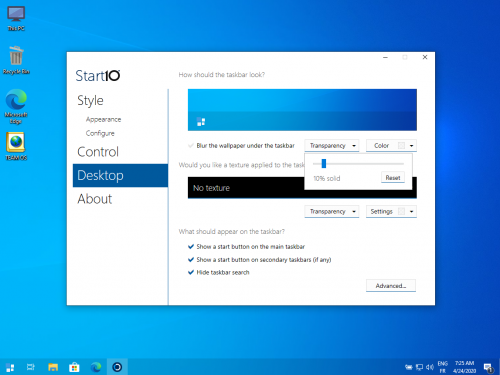Open the TEAM OS desktop shortcut
The height and width of the screenshot is (375, 500).
16,146
